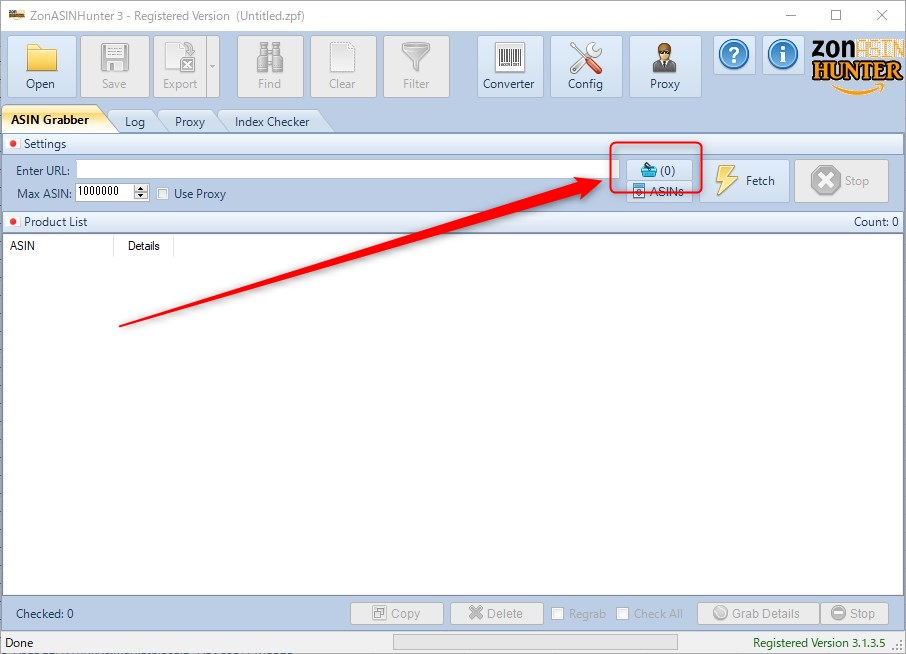
Task: Click the Settings section header
Action: pos(454,144)
